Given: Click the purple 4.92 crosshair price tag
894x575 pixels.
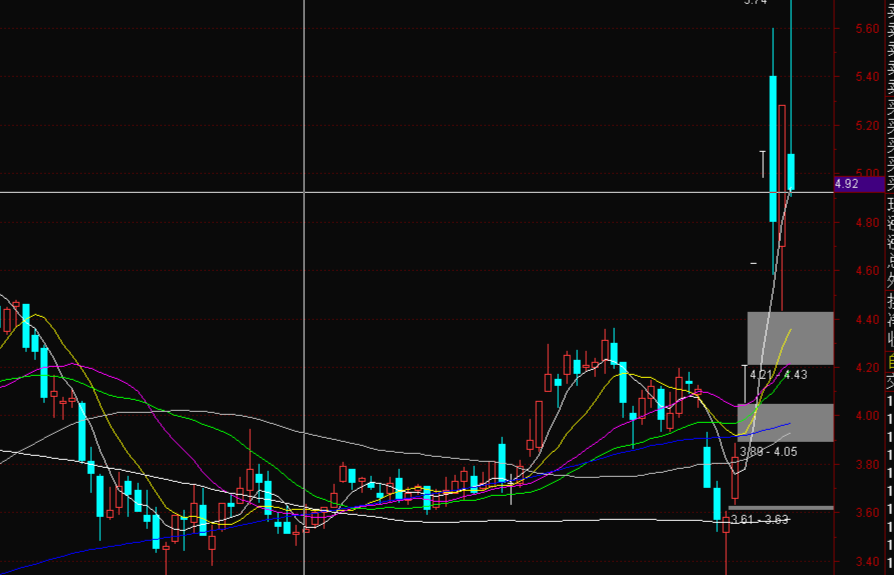Looking at the screenshot, I should coord(859,184).
